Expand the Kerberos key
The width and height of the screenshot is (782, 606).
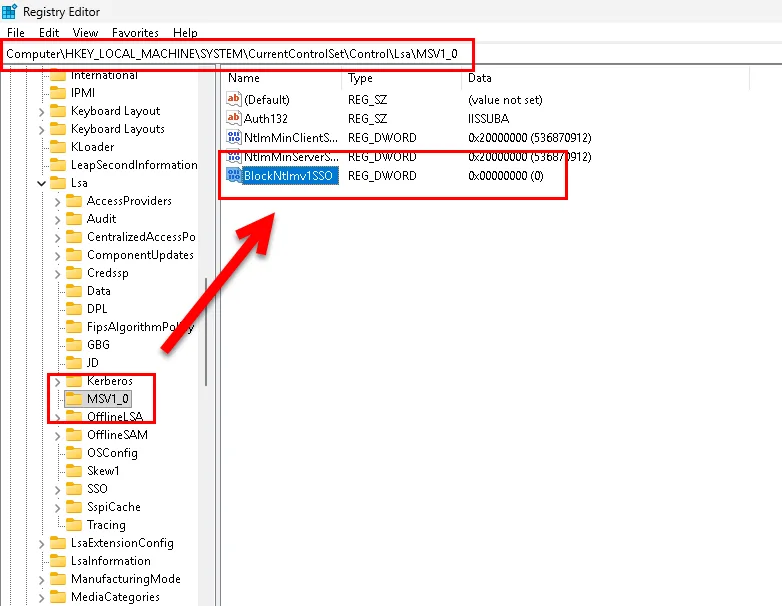(57, 382)
